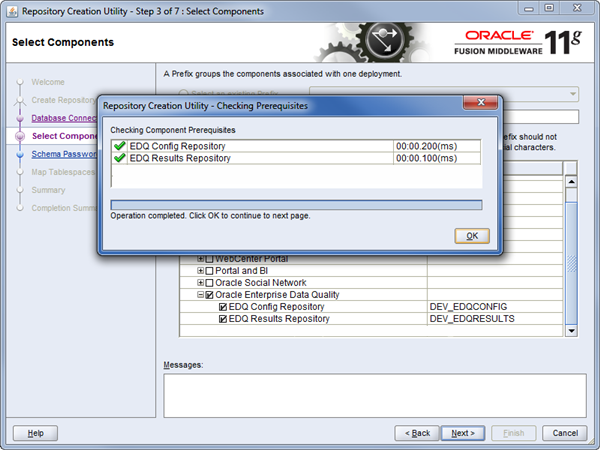Click the prerequisites progress bar
Image resolution: width=600 pixels, height=450 pixels.
296,205
